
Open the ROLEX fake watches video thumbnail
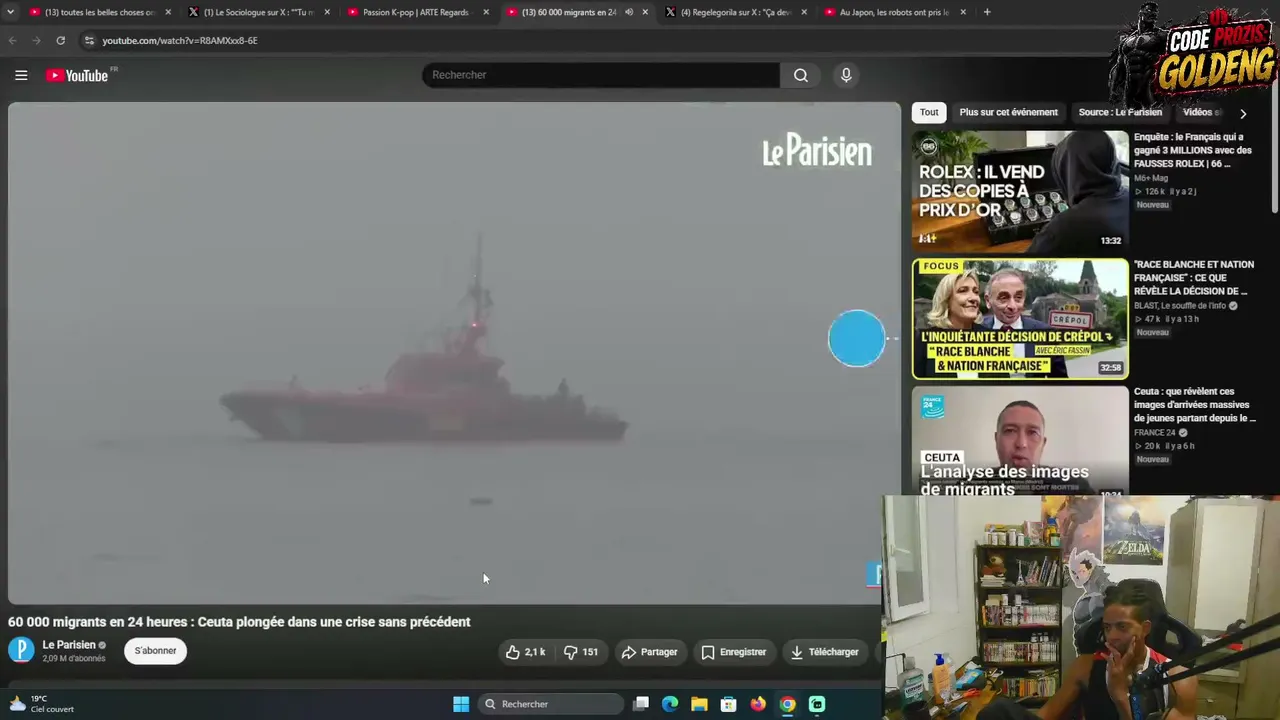coord(1020,191)
